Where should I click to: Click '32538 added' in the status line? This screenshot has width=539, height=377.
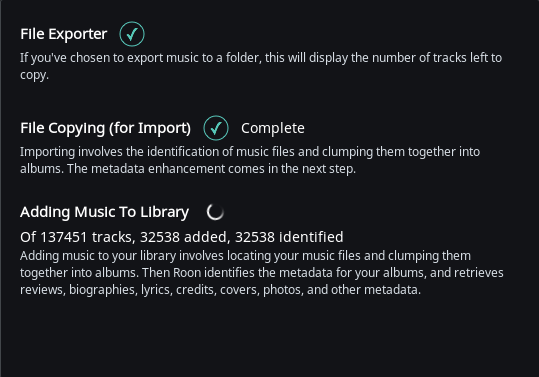pyautogui.click(x=183, y=237)
